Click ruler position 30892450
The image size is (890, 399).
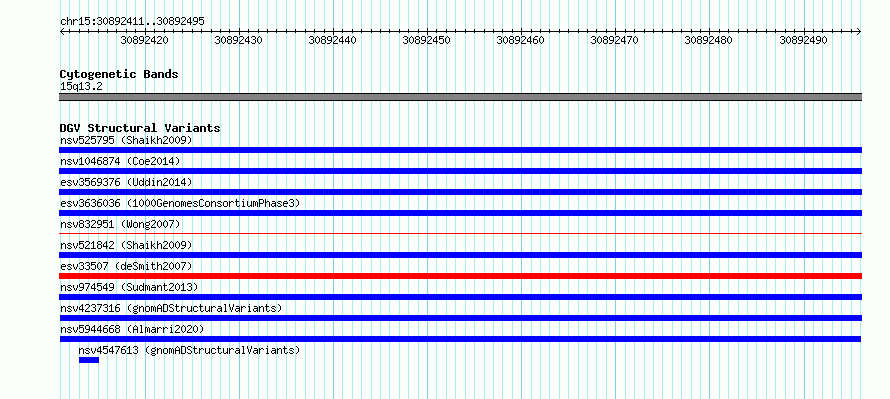427,40
